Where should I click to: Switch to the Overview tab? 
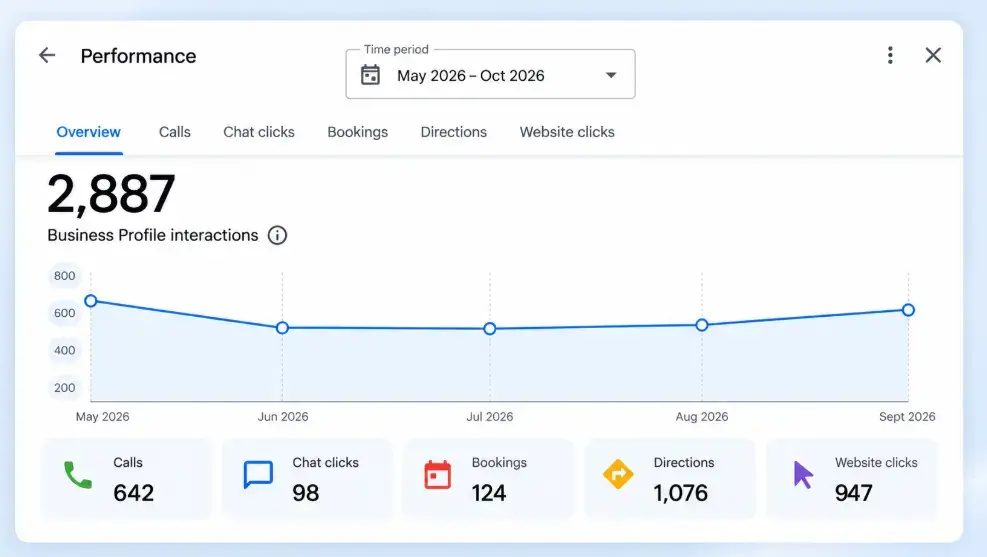tap(89, 132)
